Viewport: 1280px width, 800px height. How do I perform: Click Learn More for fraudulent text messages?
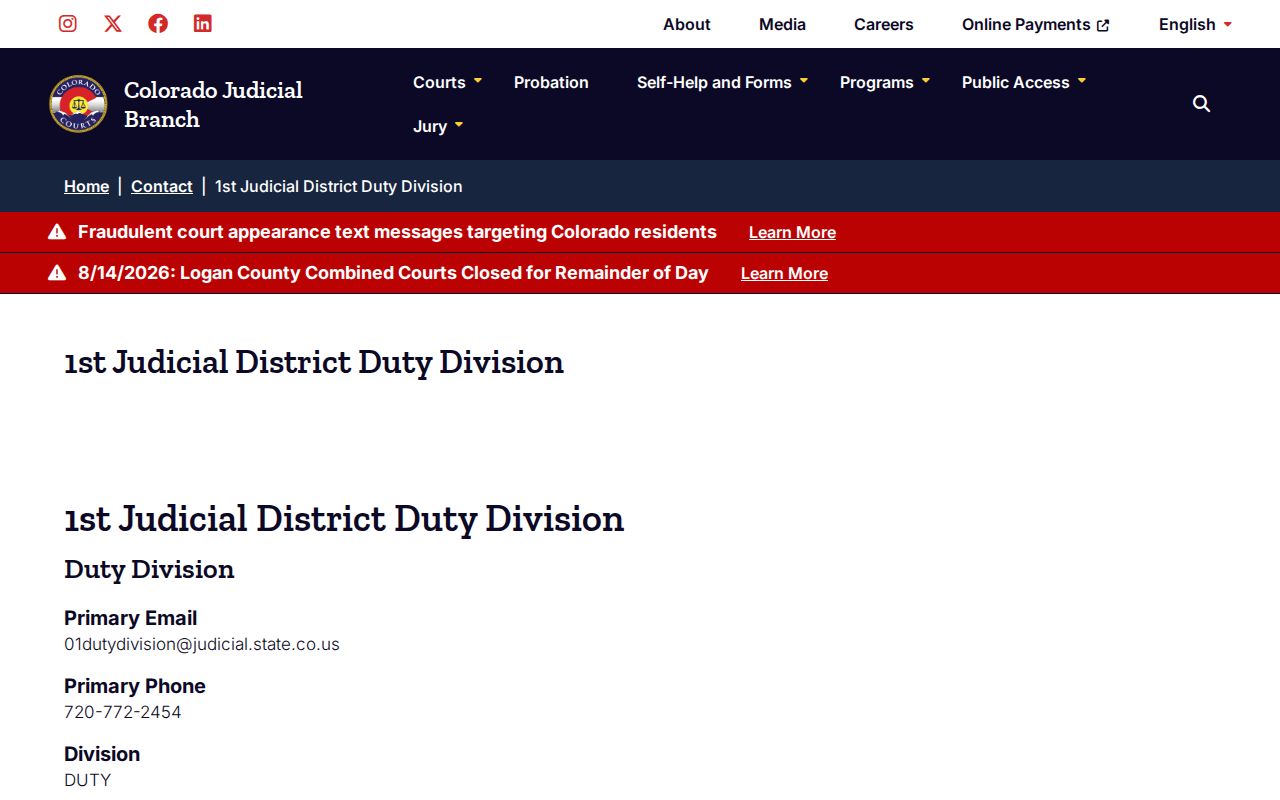click(792, 232)
